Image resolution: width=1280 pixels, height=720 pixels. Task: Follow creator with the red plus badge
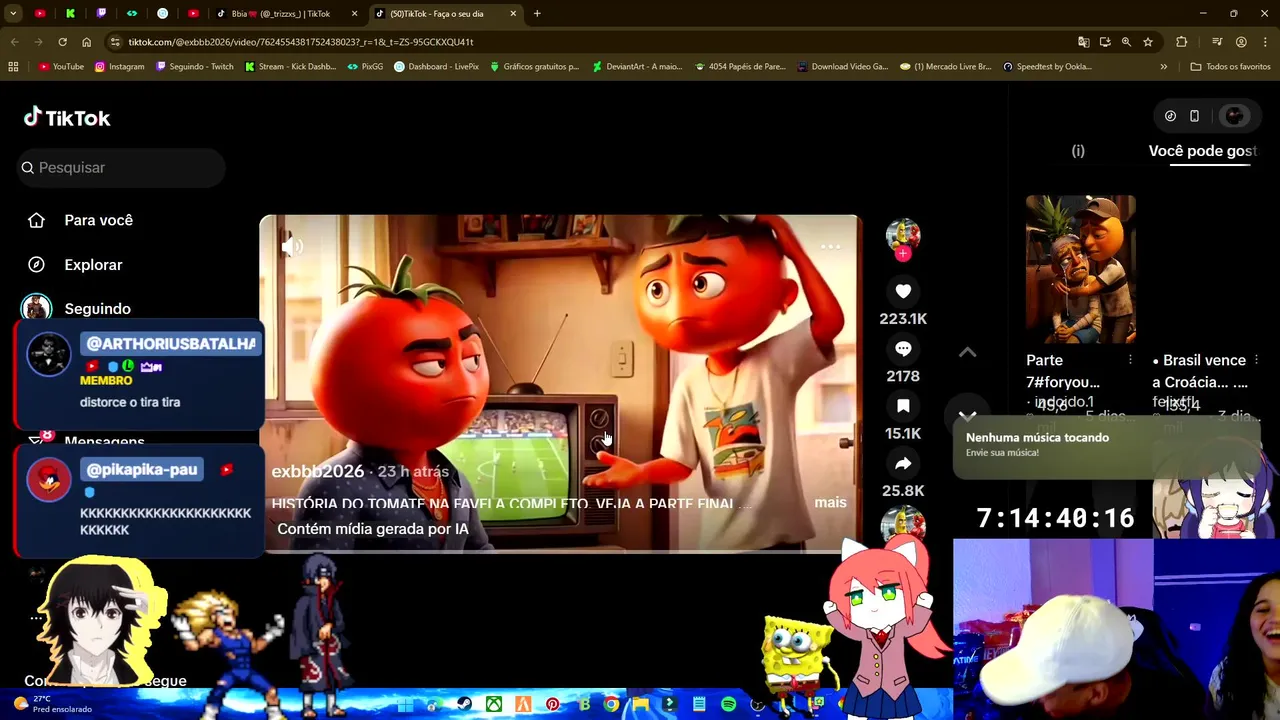pyautogui.click(x=903, y=254)
